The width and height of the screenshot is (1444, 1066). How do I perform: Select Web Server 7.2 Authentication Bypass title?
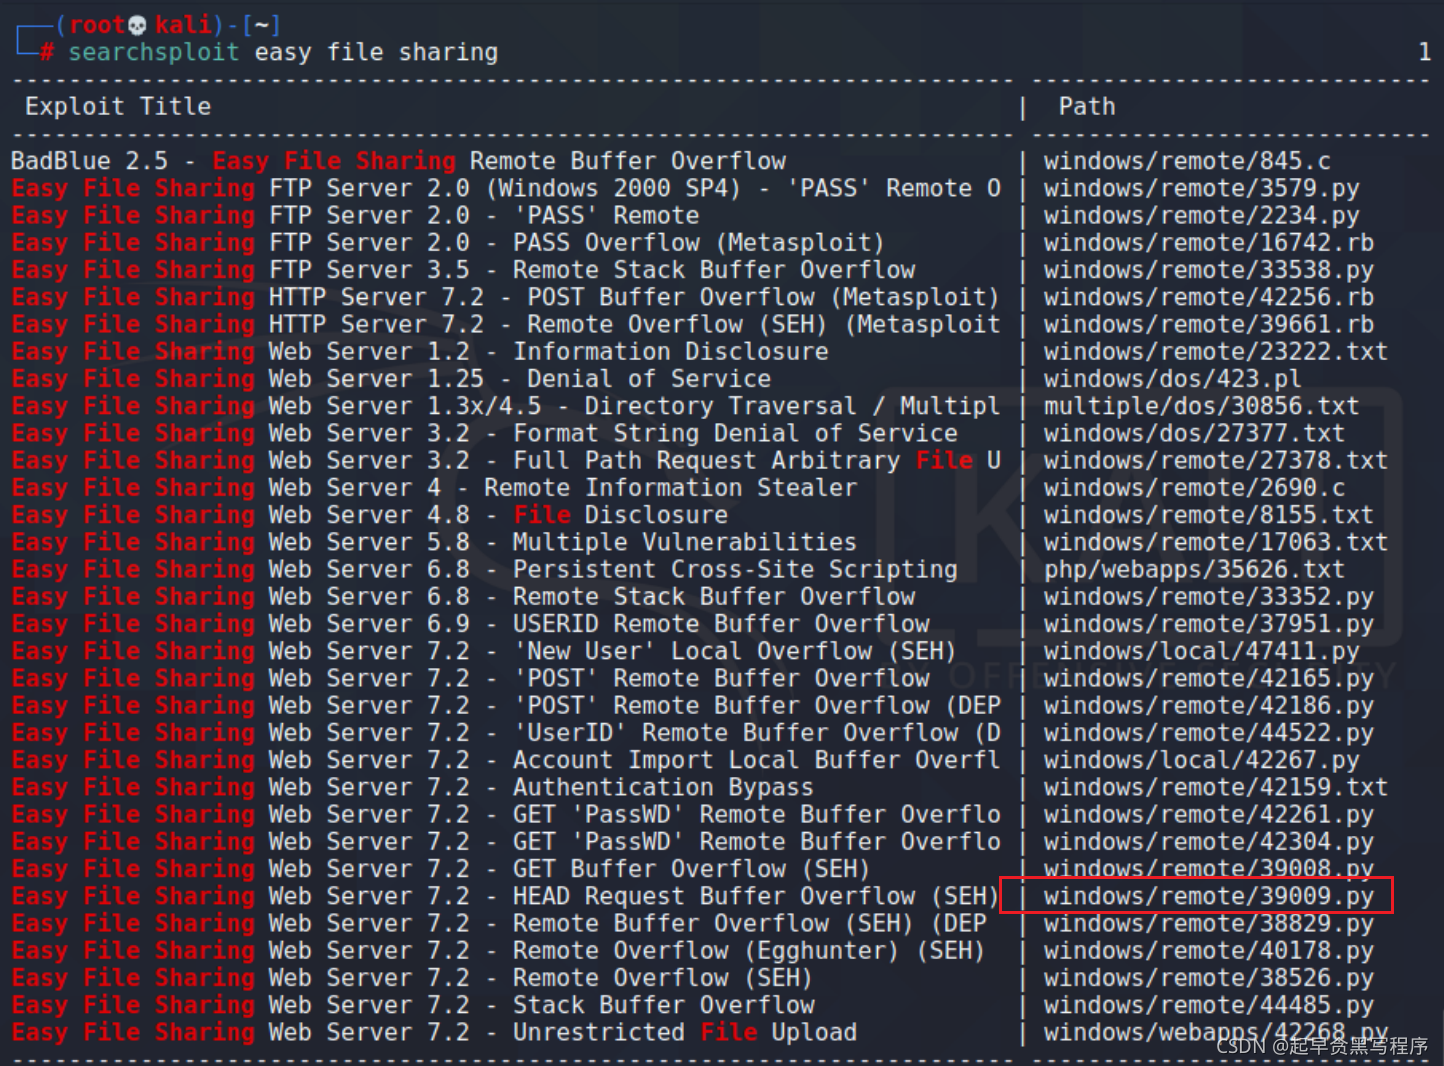(412, 787)
